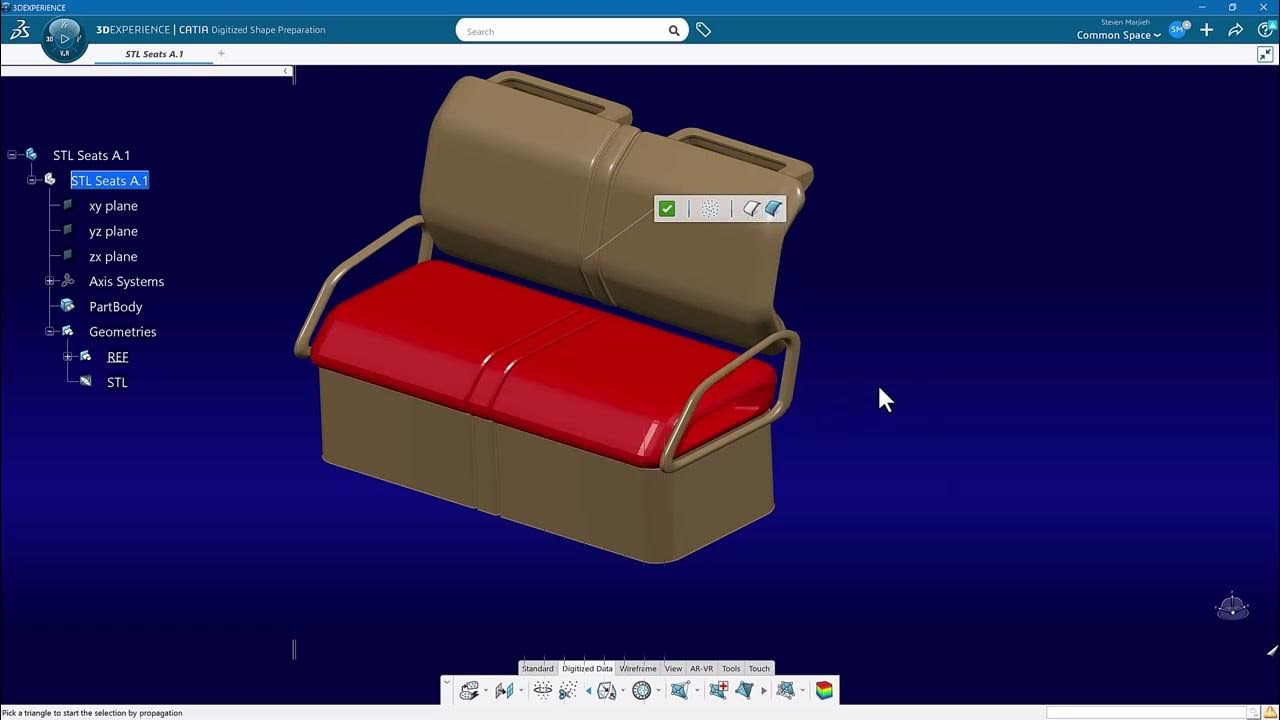
Task: Collapse the Geometries node
Action: pos(49,331)
